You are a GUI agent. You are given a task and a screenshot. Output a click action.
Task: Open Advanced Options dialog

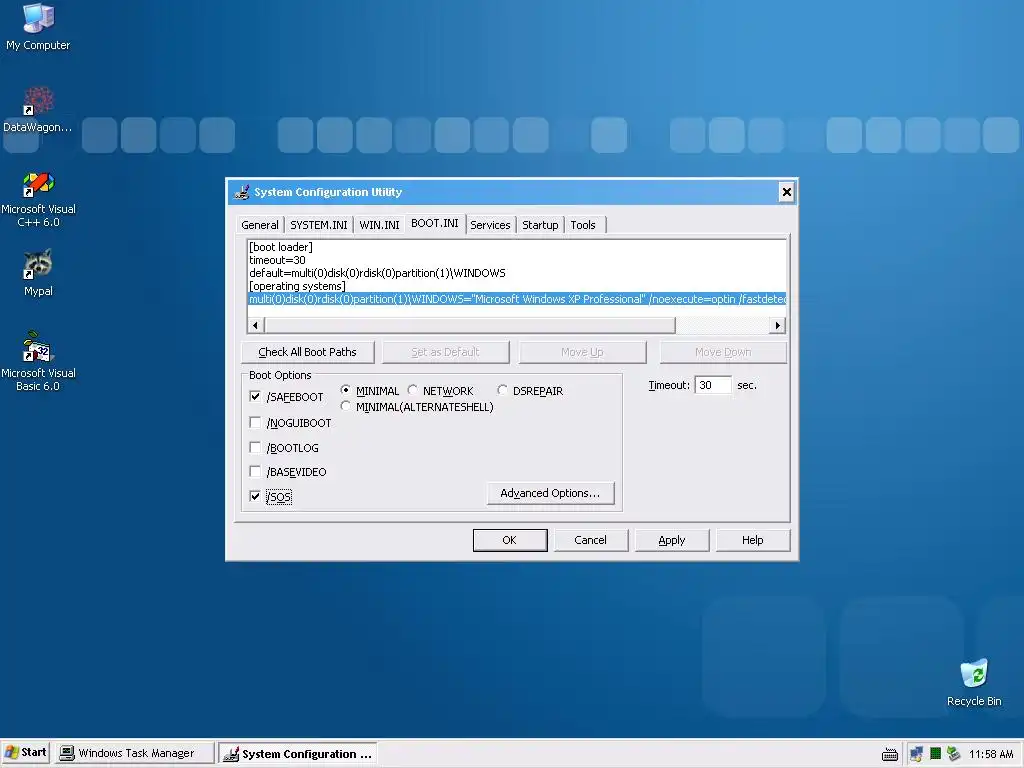551,493
